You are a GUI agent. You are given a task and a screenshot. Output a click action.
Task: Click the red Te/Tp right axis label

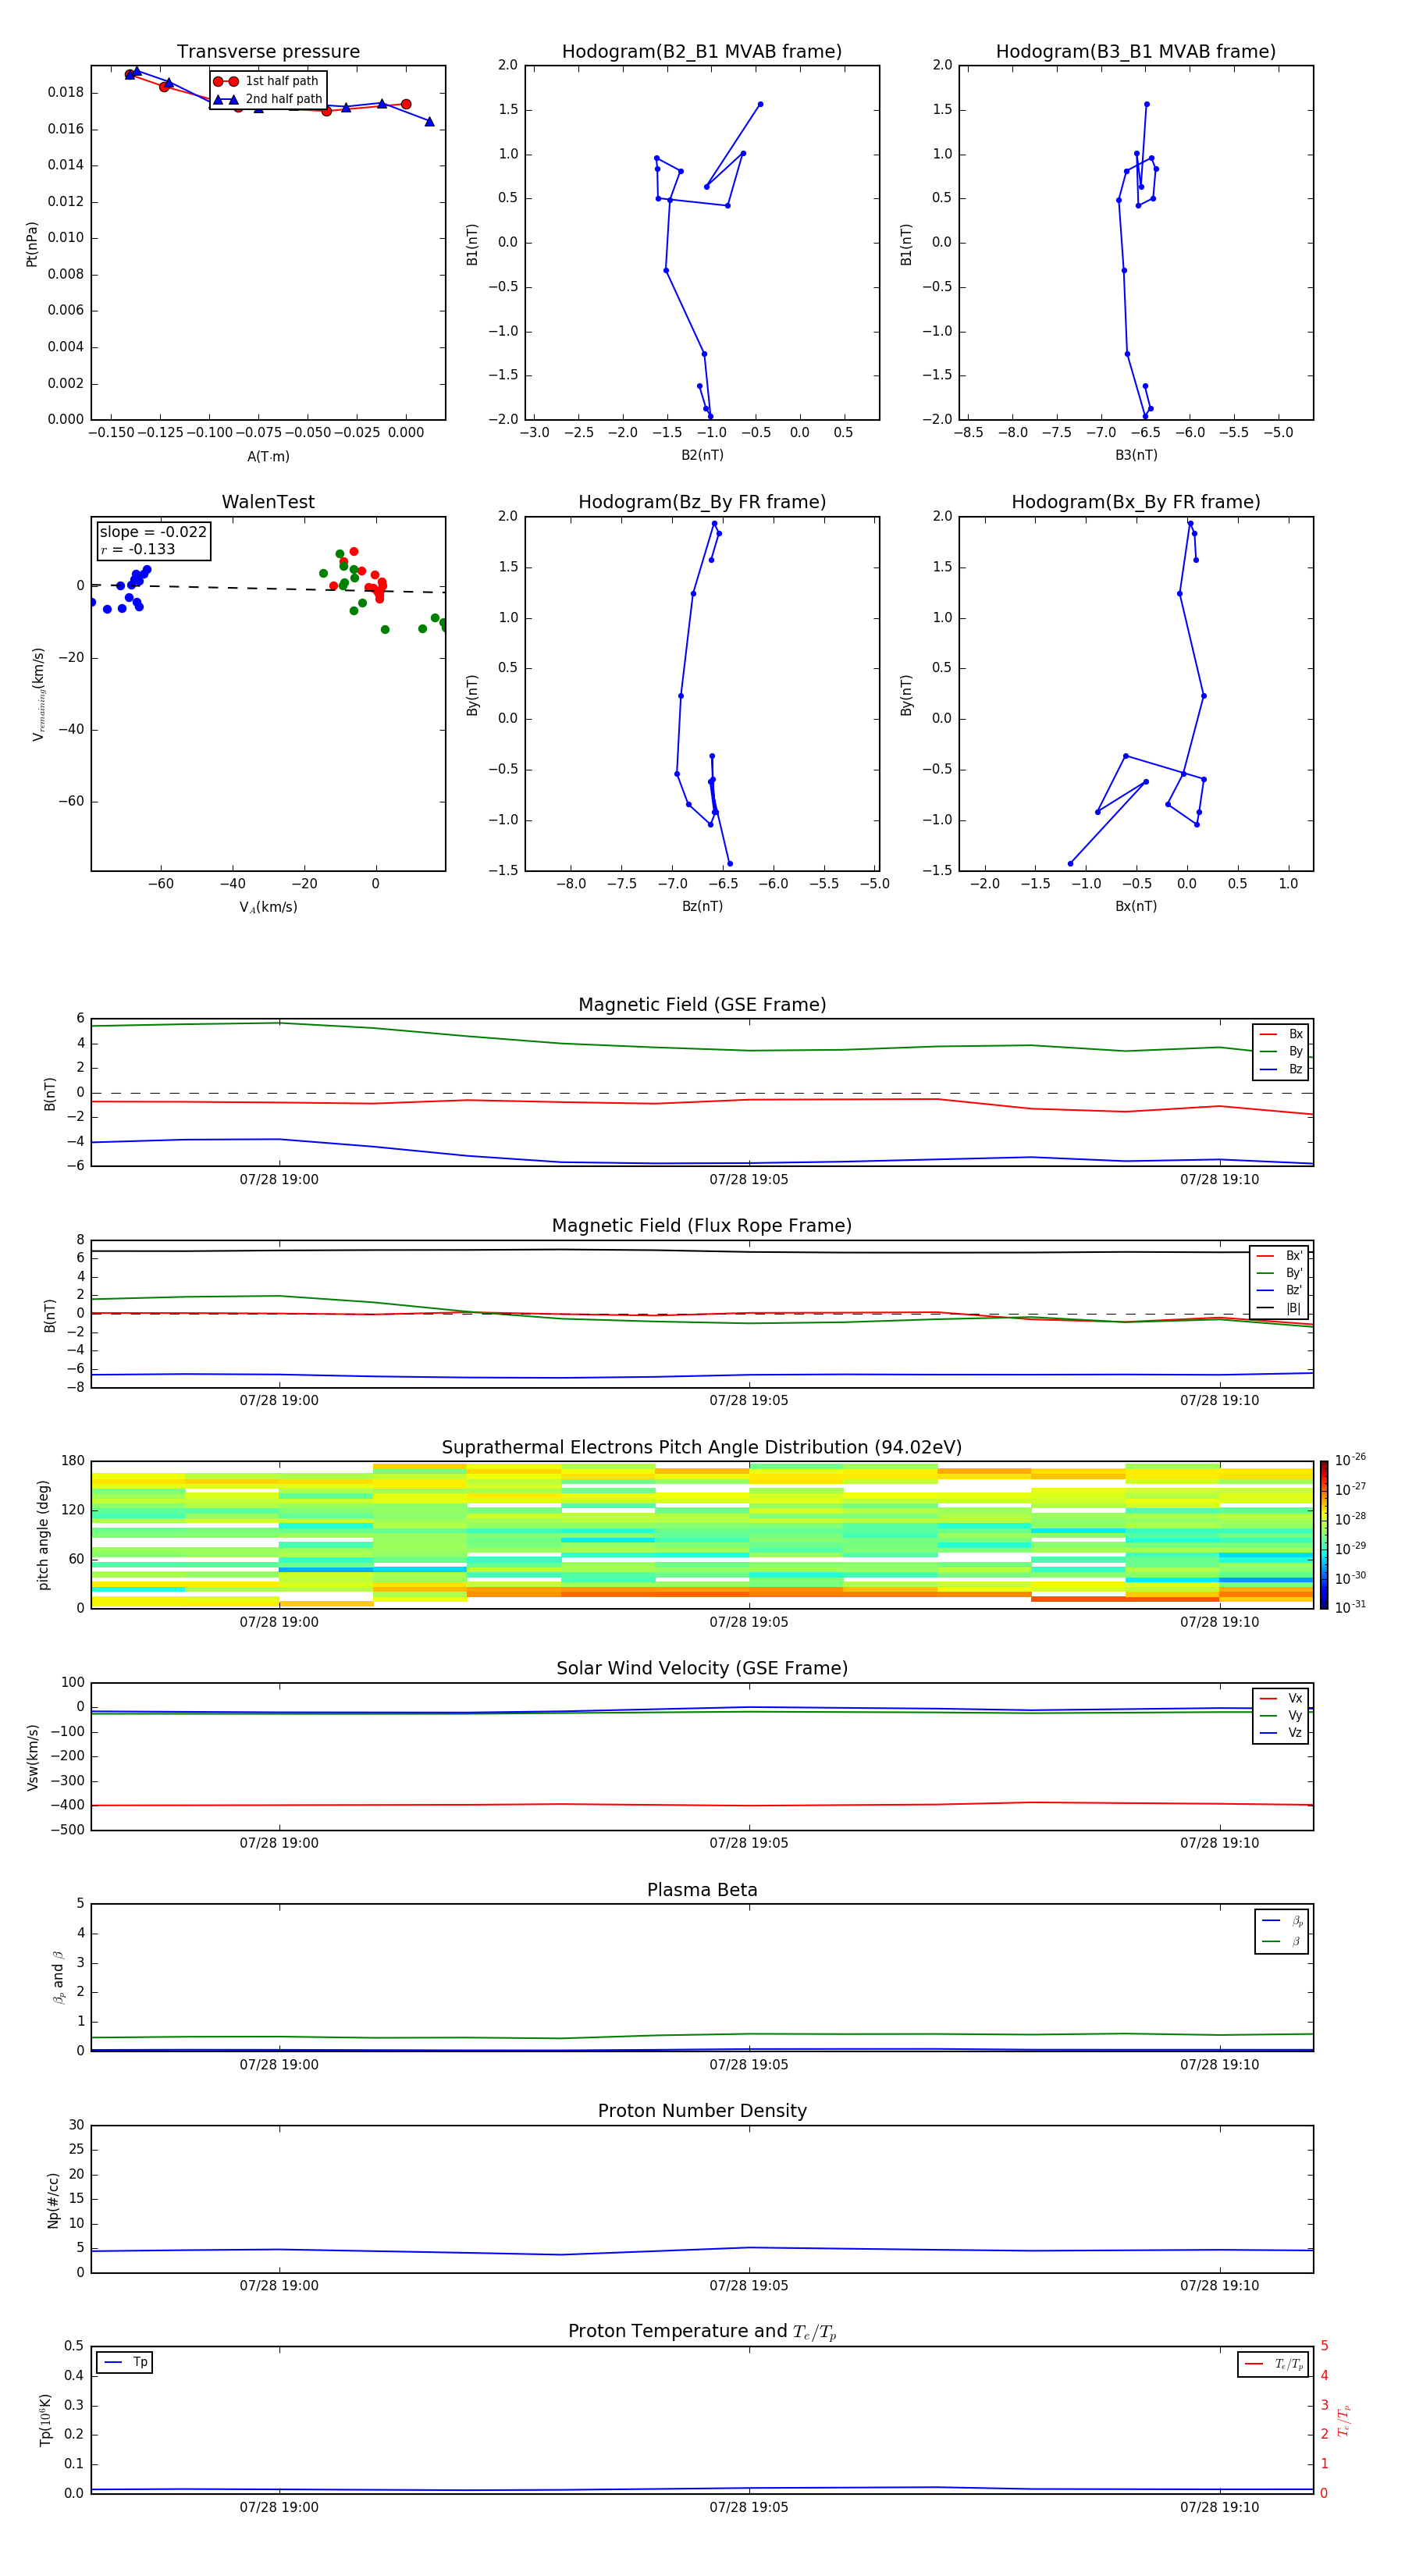click(x=1343, y=2420)
